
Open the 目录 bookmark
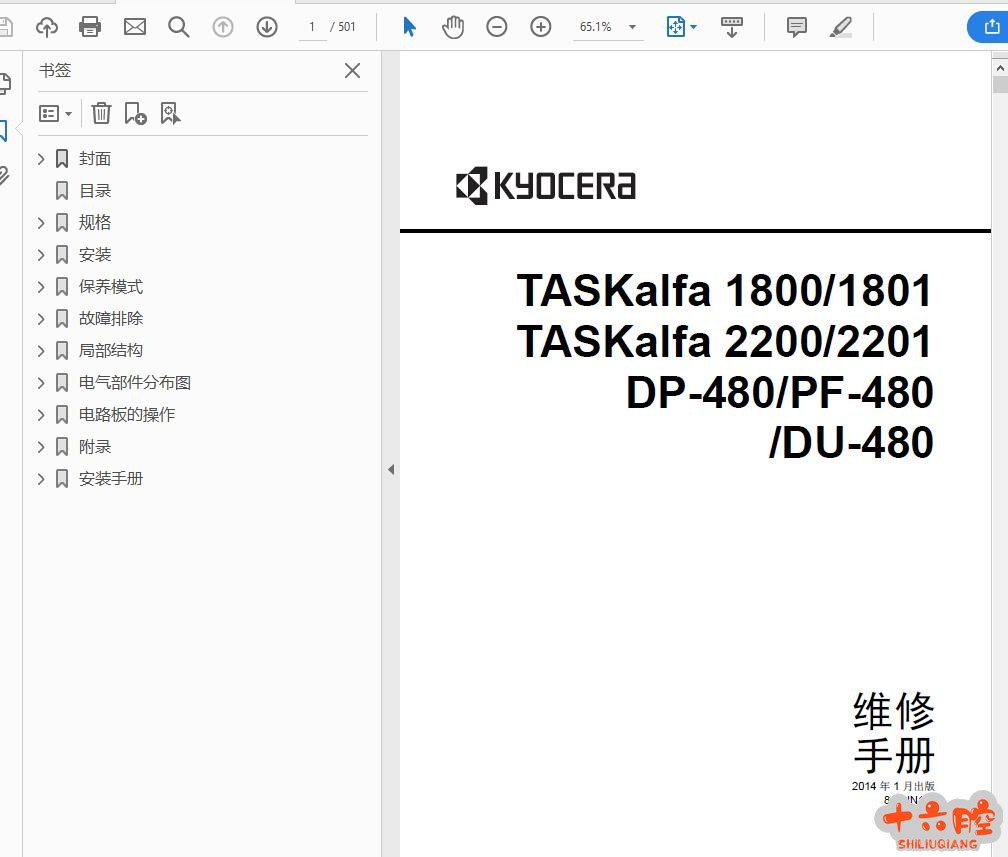95,191
